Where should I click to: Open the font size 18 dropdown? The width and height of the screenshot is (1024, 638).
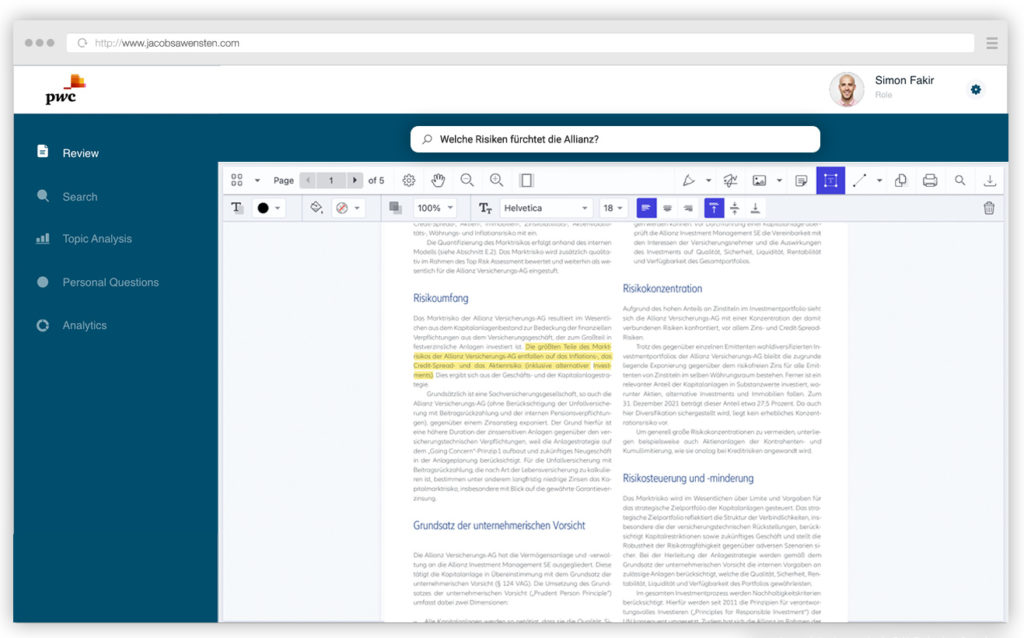coord(613,208)
